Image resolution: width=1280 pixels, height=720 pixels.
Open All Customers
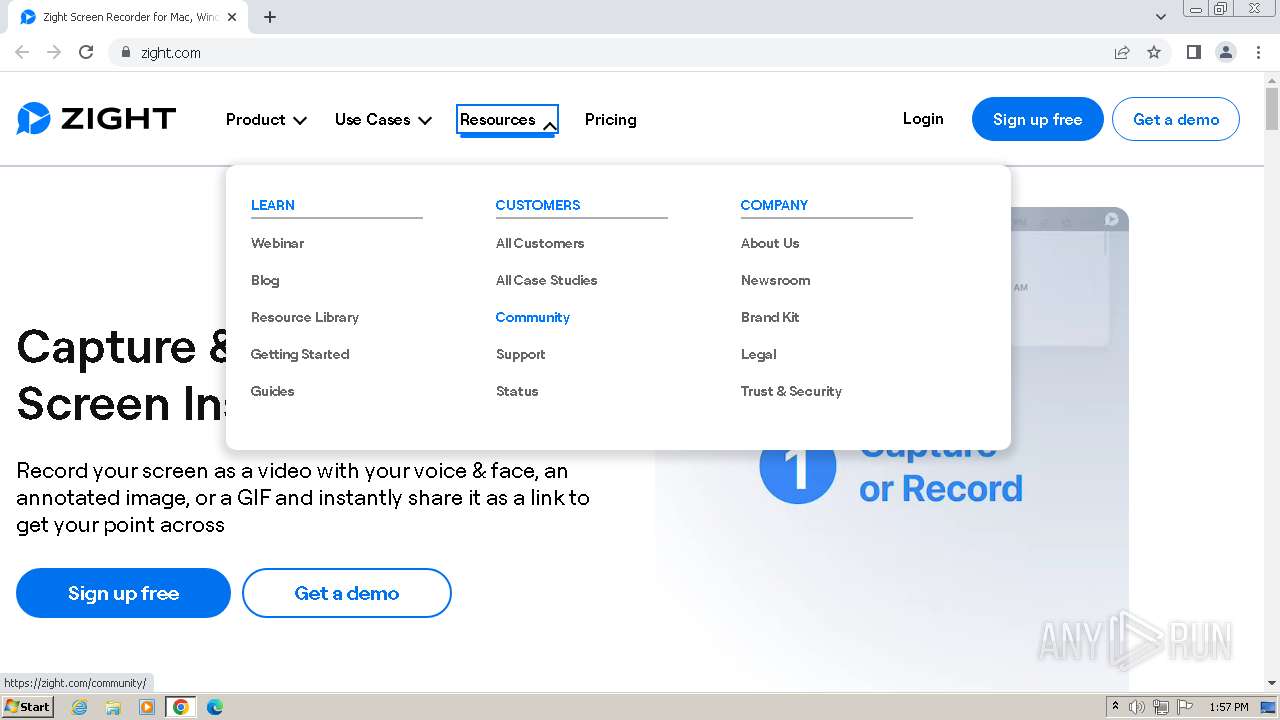point(540,243)
